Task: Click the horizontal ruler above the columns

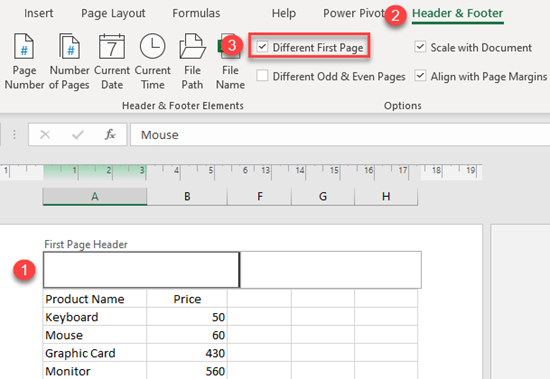Action: pyautogui.click(x=241, y=172)
